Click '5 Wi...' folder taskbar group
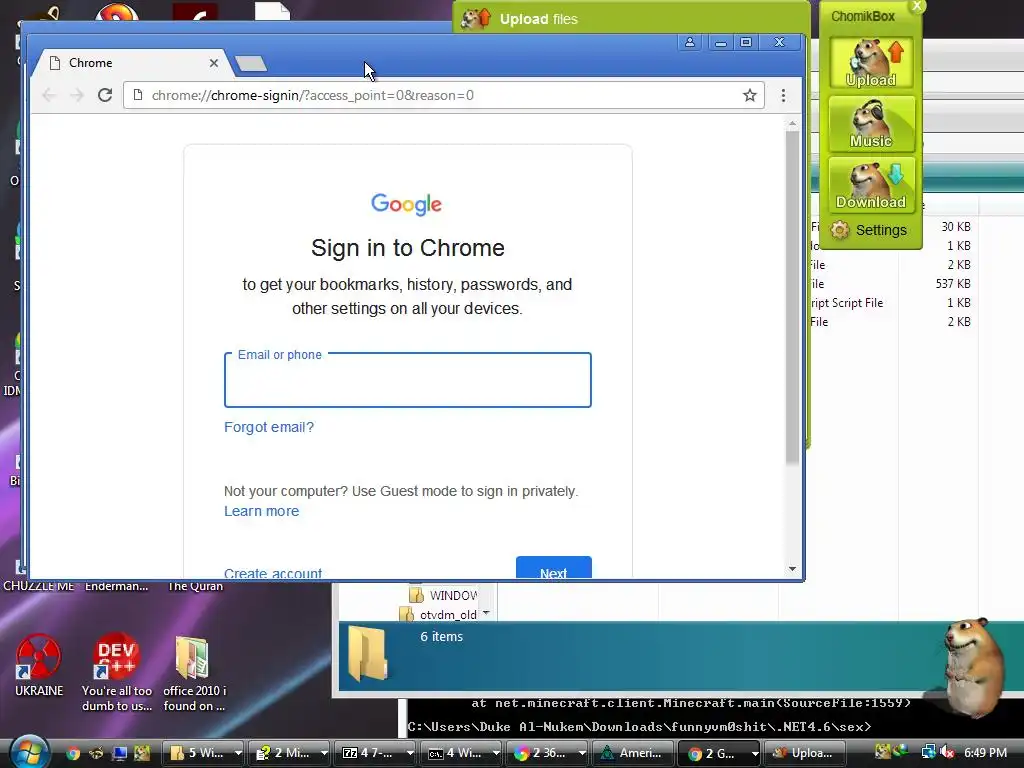This screenshot has height=768, width=1024. pos(198,753)
